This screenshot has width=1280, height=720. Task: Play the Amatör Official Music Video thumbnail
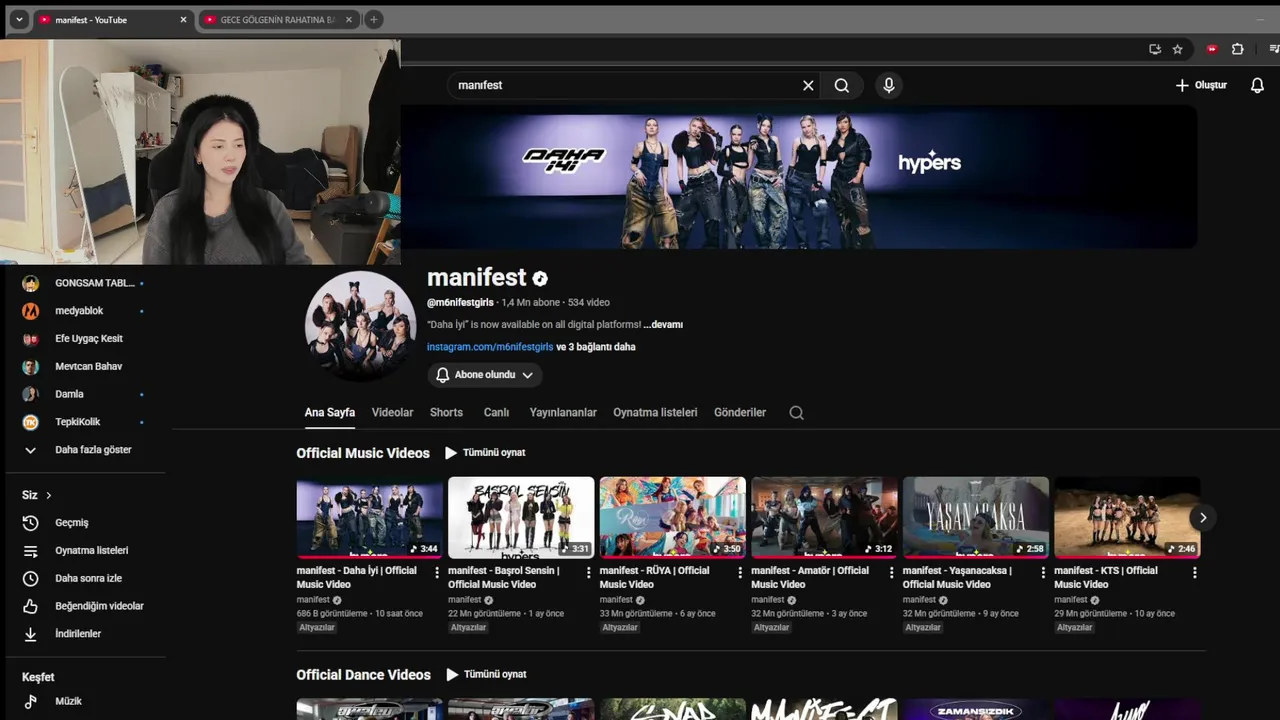click(824, 517)
